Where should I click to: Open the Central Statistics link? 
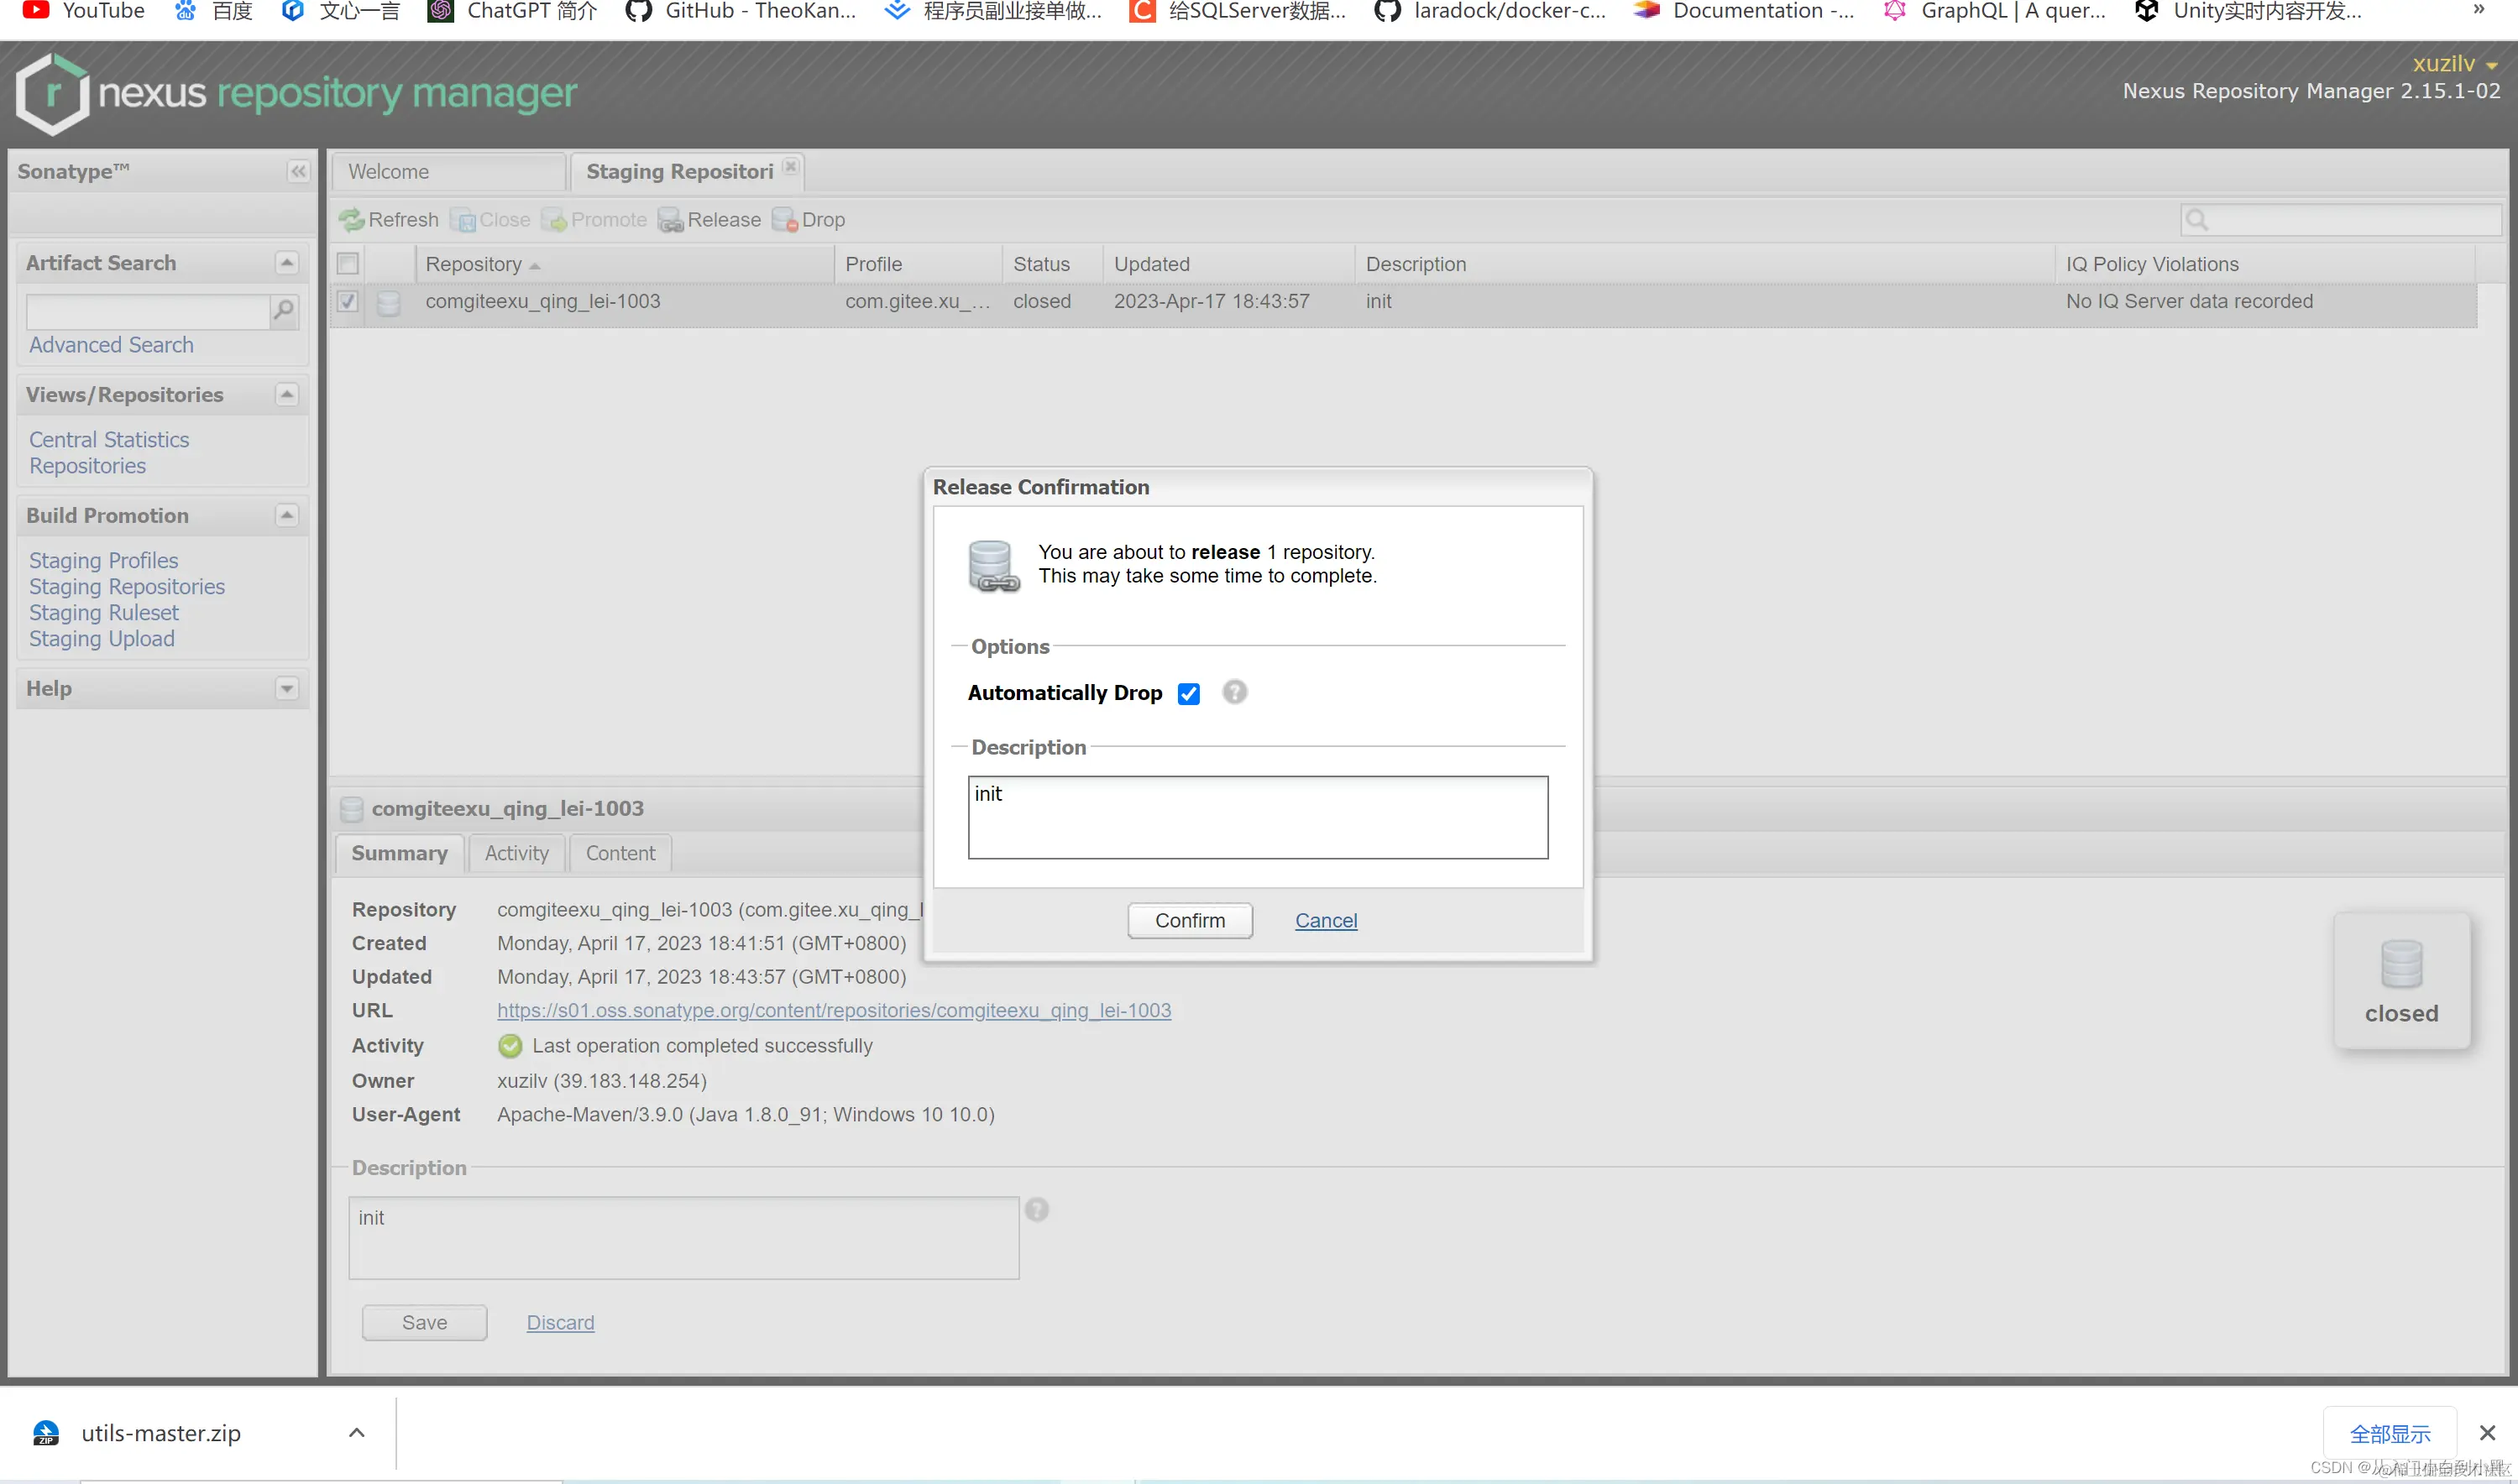tap(109, 440)
